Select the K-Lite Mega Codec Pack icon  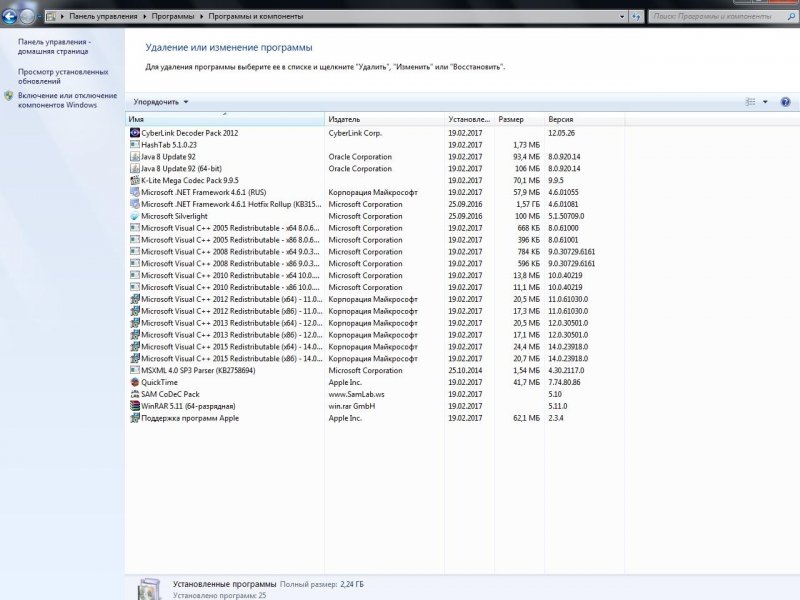(x=135, y=180)
